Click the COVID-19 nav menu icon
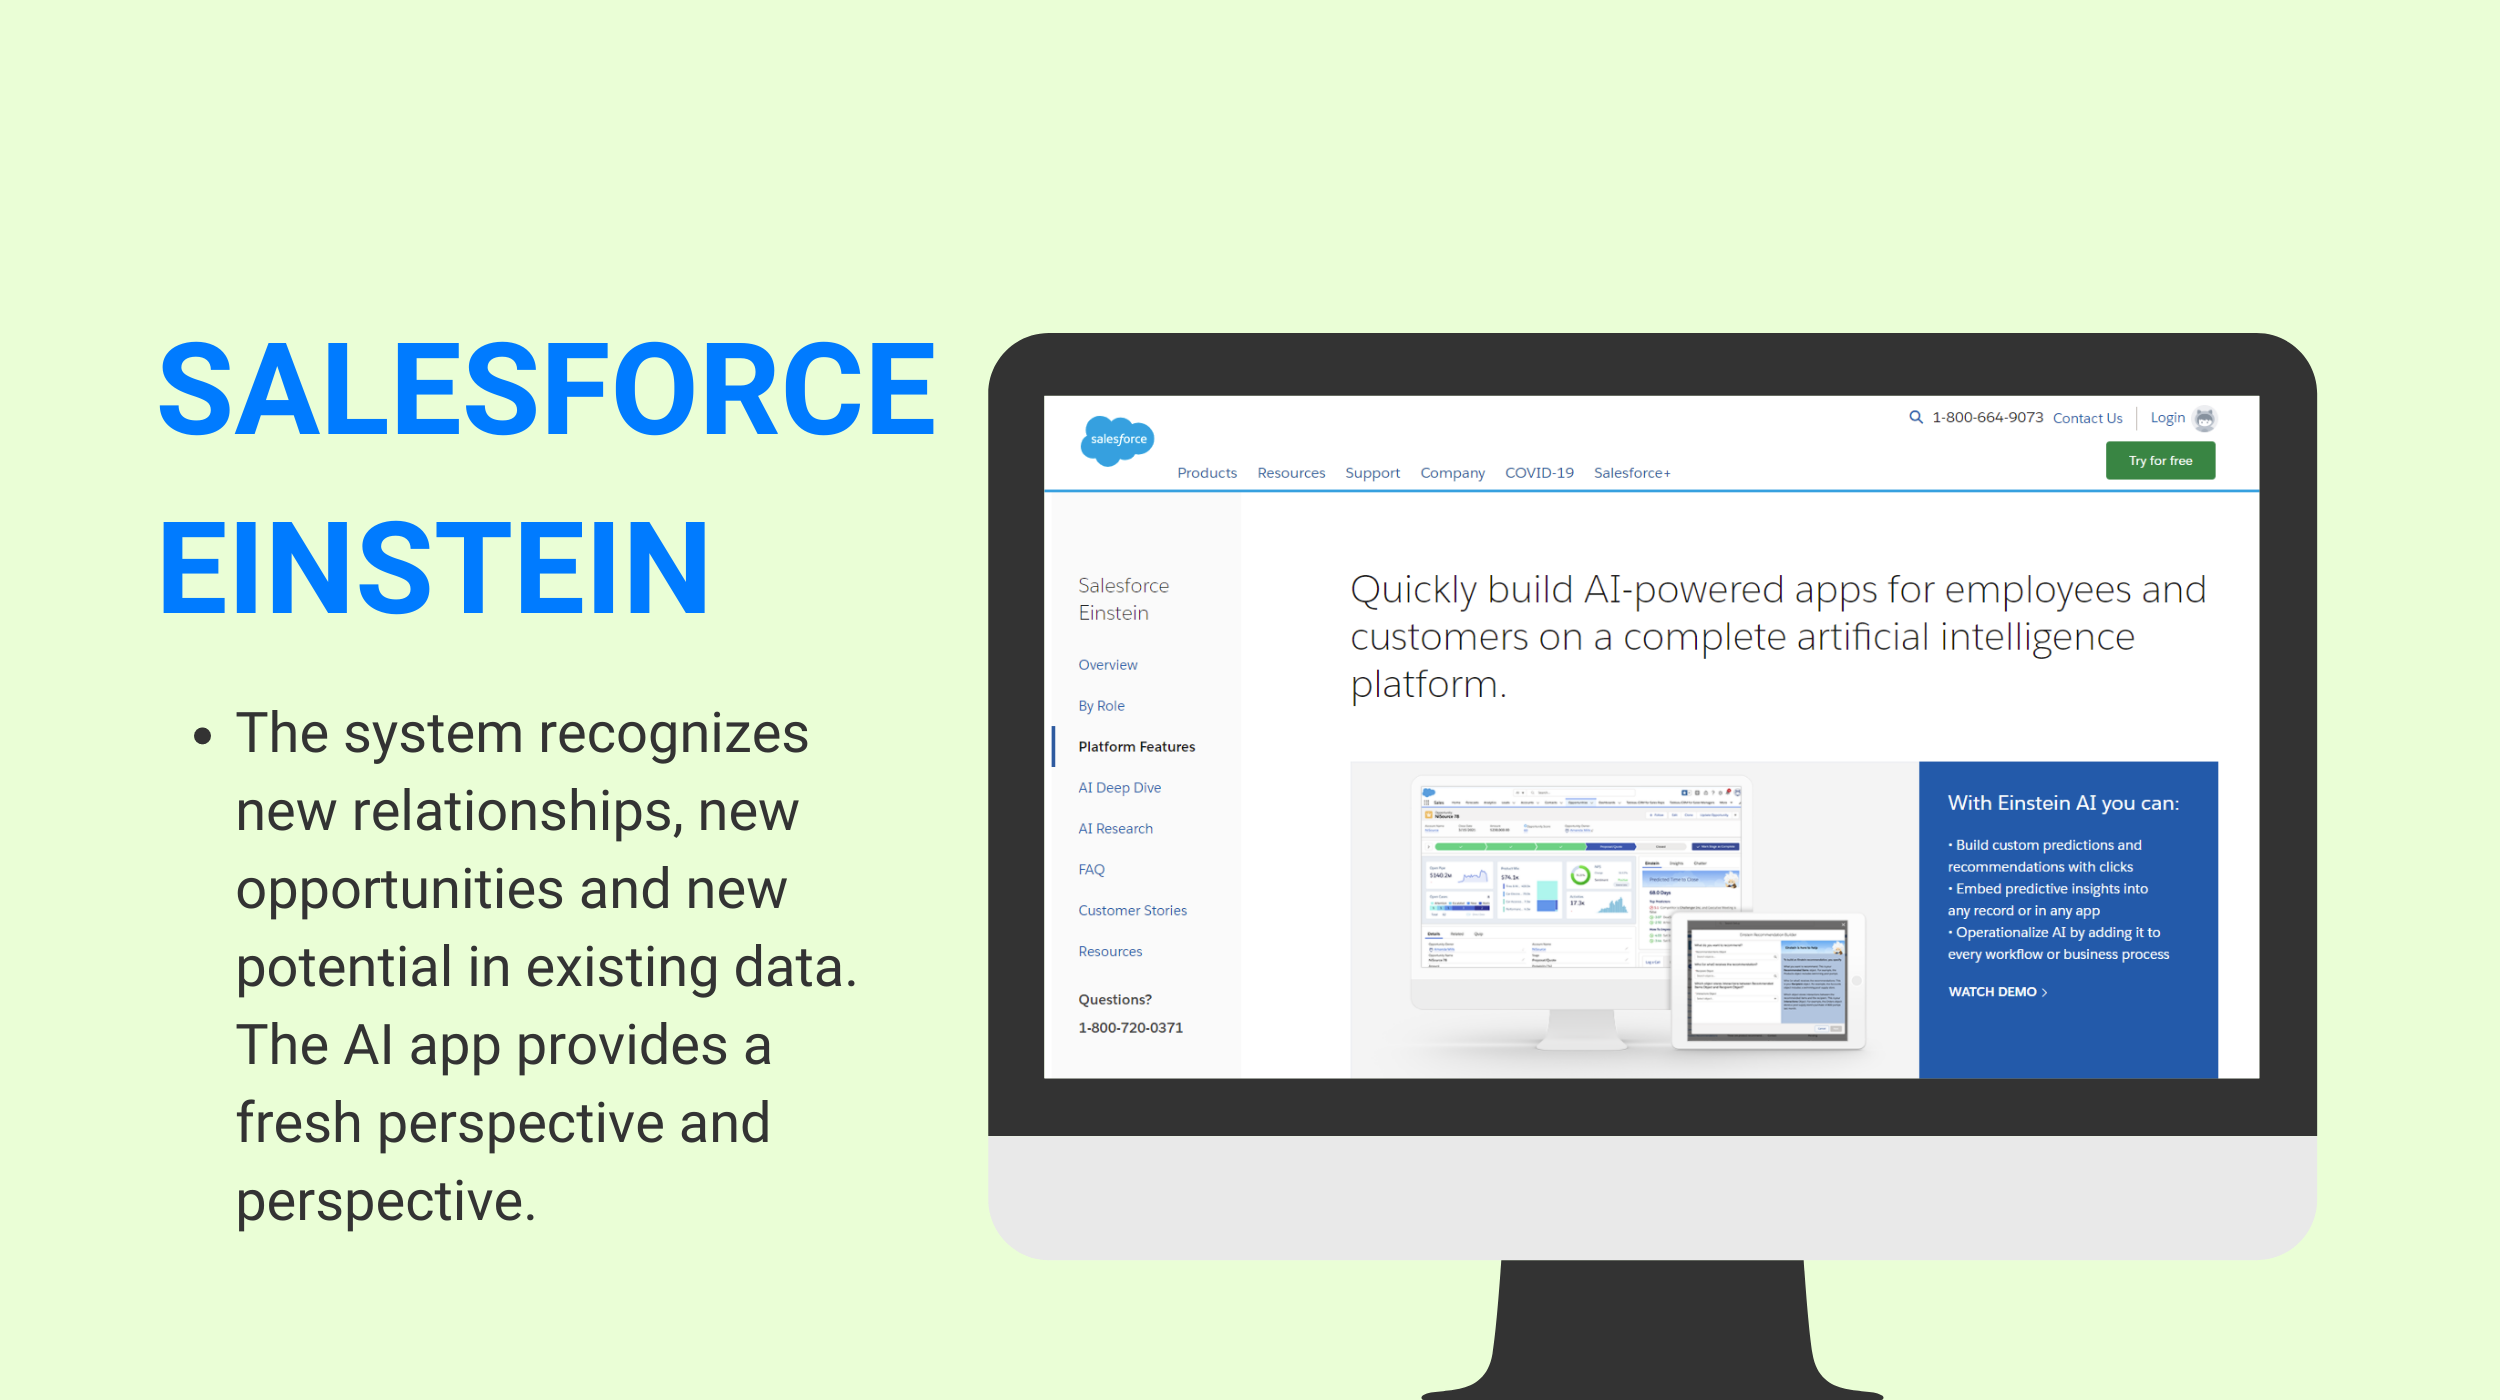The image size is (2500, 1400). pos(1535,472)
